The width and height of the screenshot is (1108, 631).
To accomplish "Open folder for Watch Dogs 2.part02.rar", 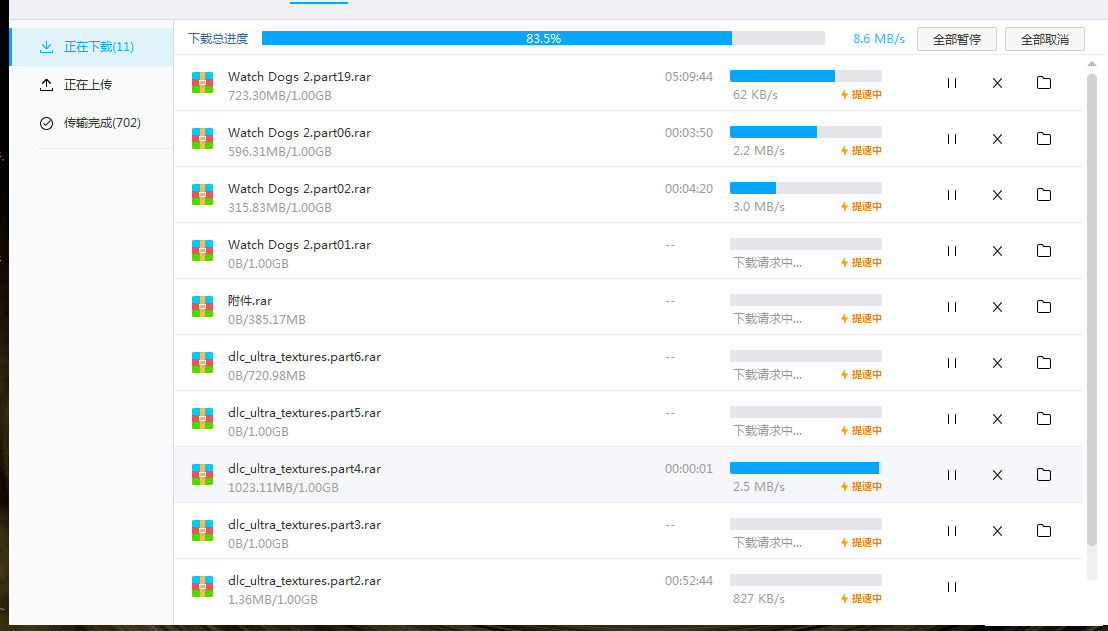I will [x=1044, y=194].
